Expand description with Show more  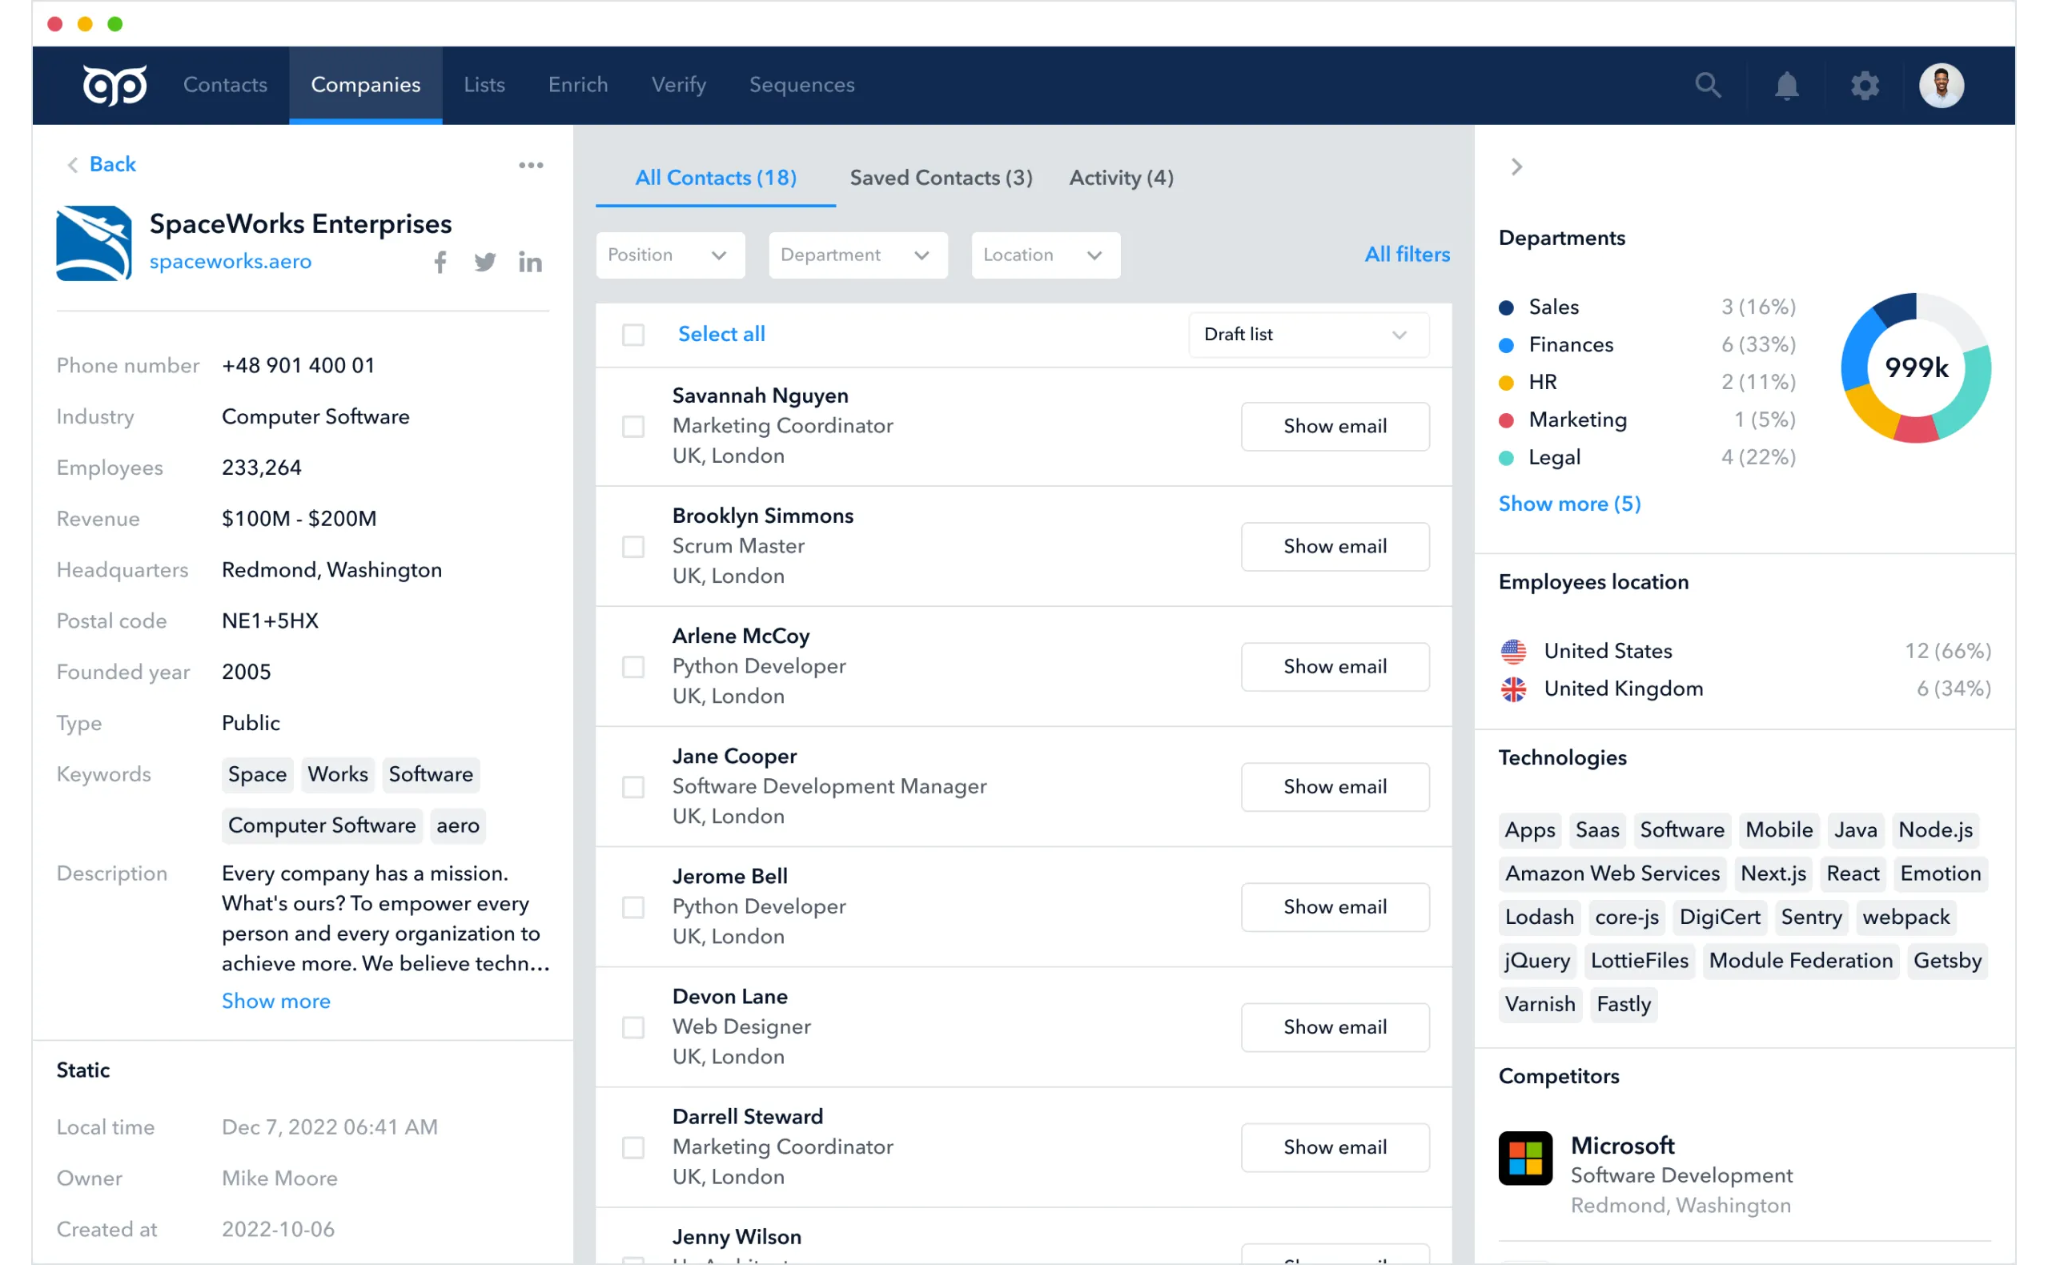tap(276, 1001)
